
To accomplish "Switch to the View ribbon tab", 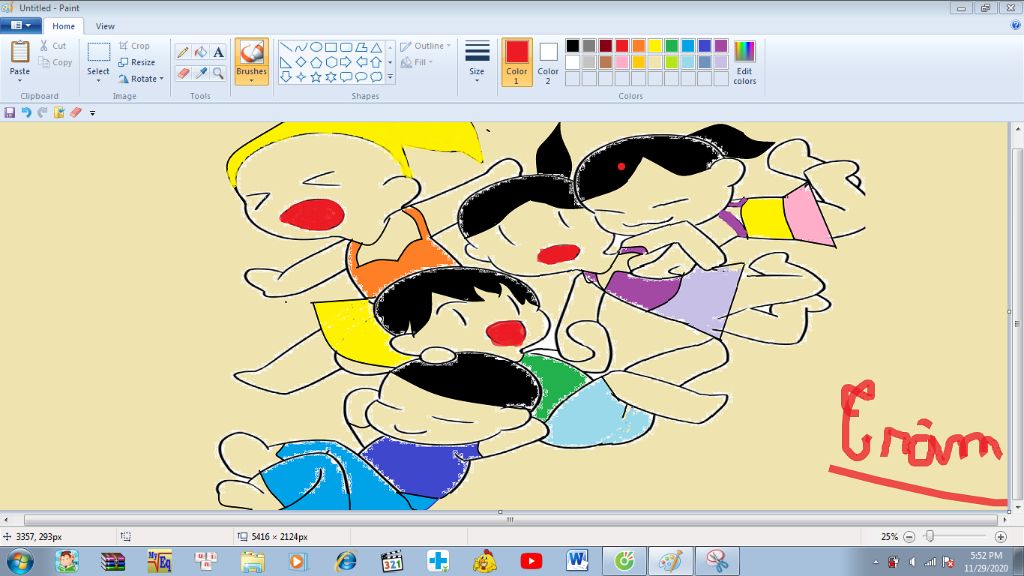I will 105,26.
